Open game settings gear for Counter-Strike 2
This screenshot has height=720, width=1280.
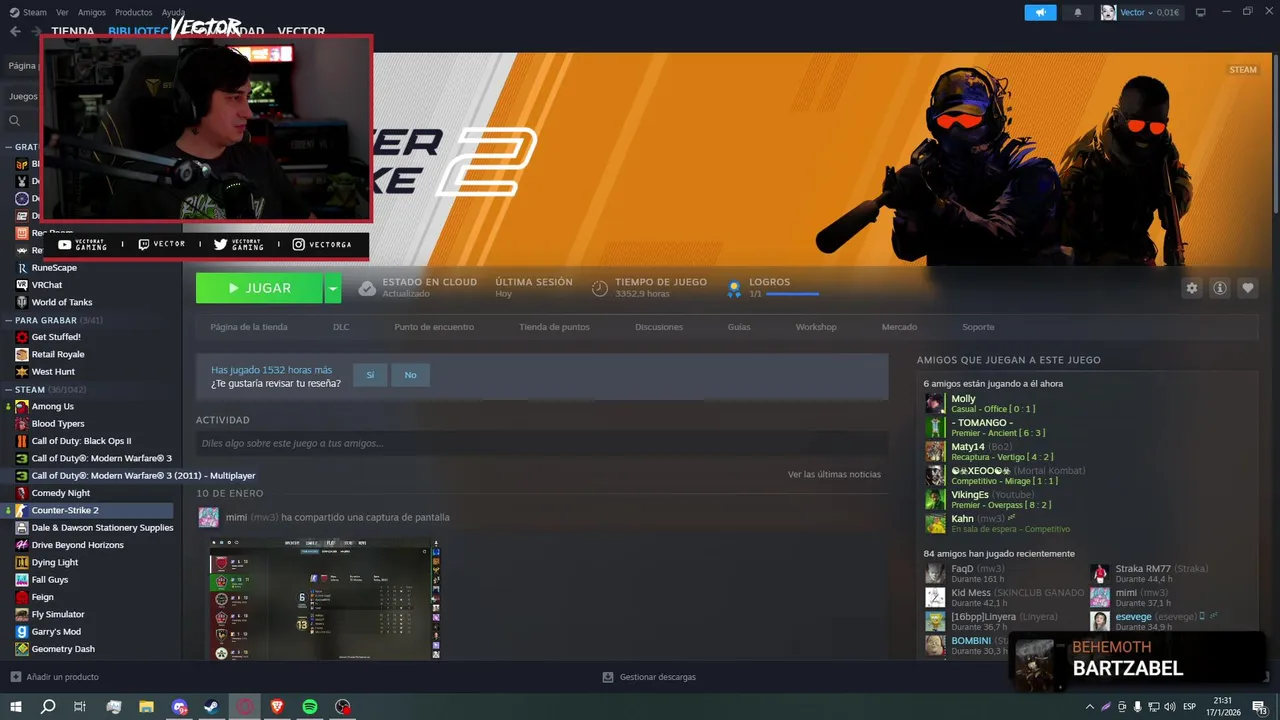1191,288
